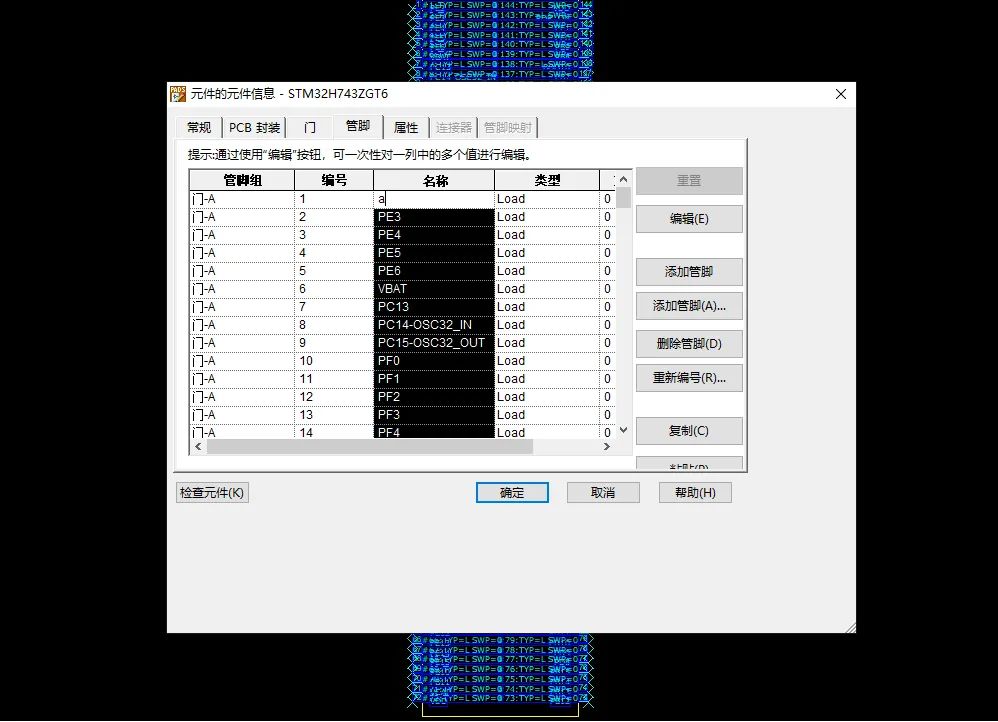Switch to the 常规 tab
The height and width of the screenshot is (722, 998).
point(199,127)
